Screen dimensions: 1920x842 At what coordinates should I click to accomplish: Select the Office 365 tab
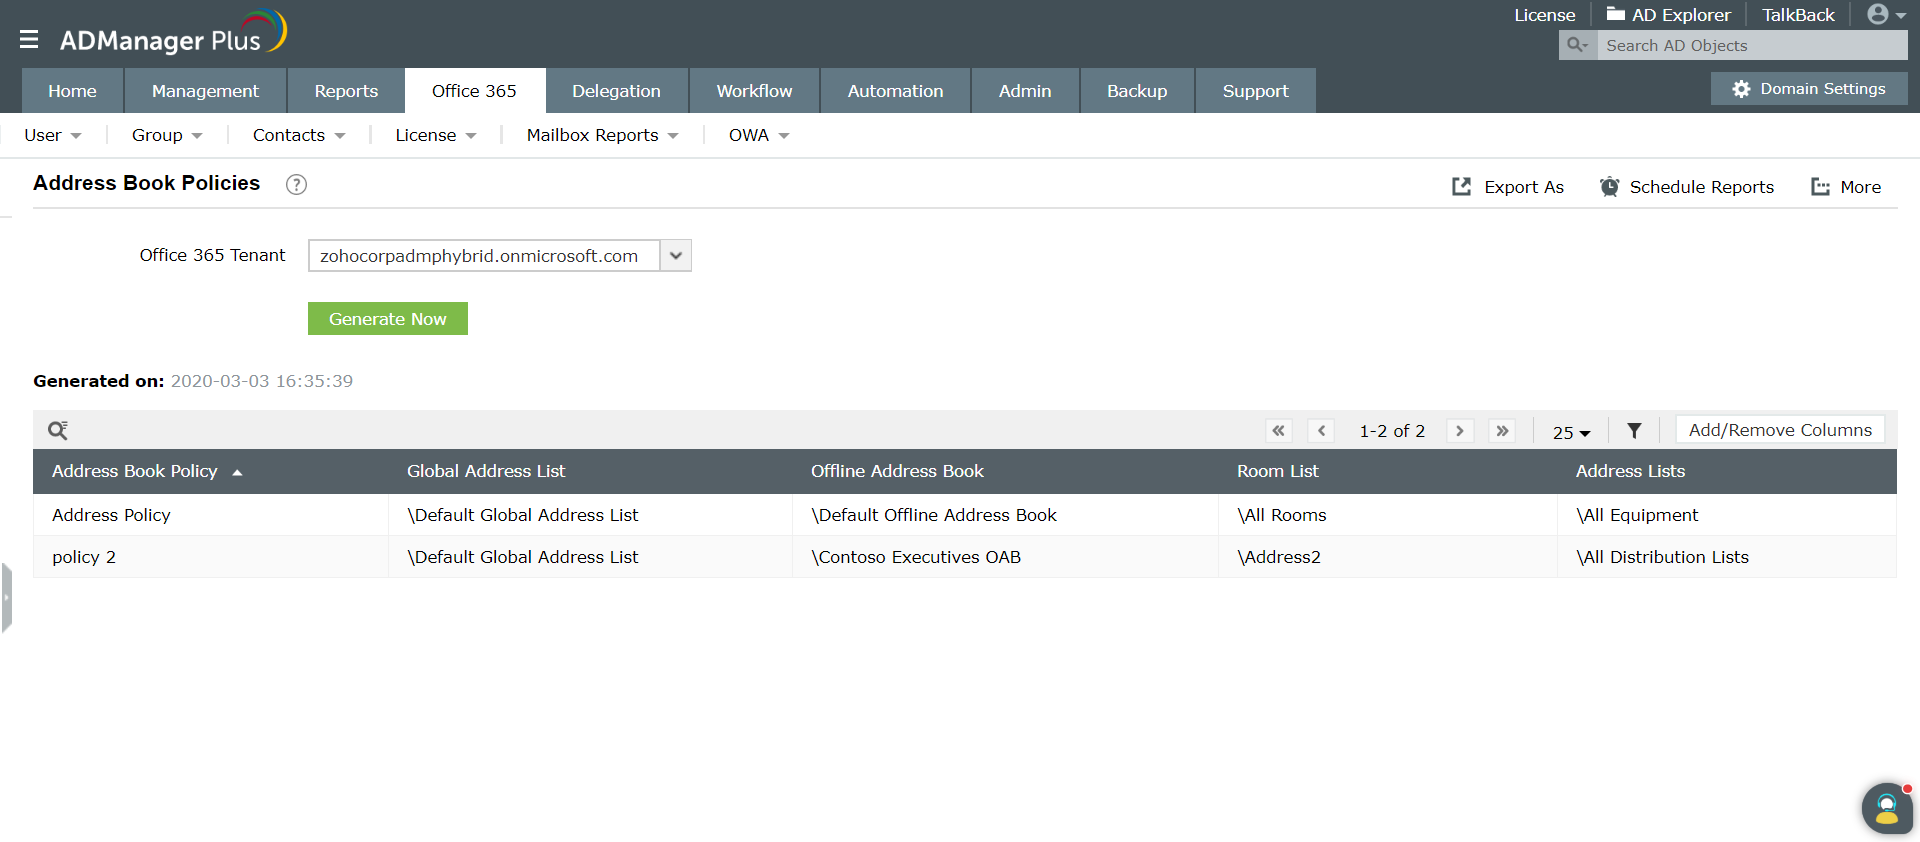(x=474, y=91)
